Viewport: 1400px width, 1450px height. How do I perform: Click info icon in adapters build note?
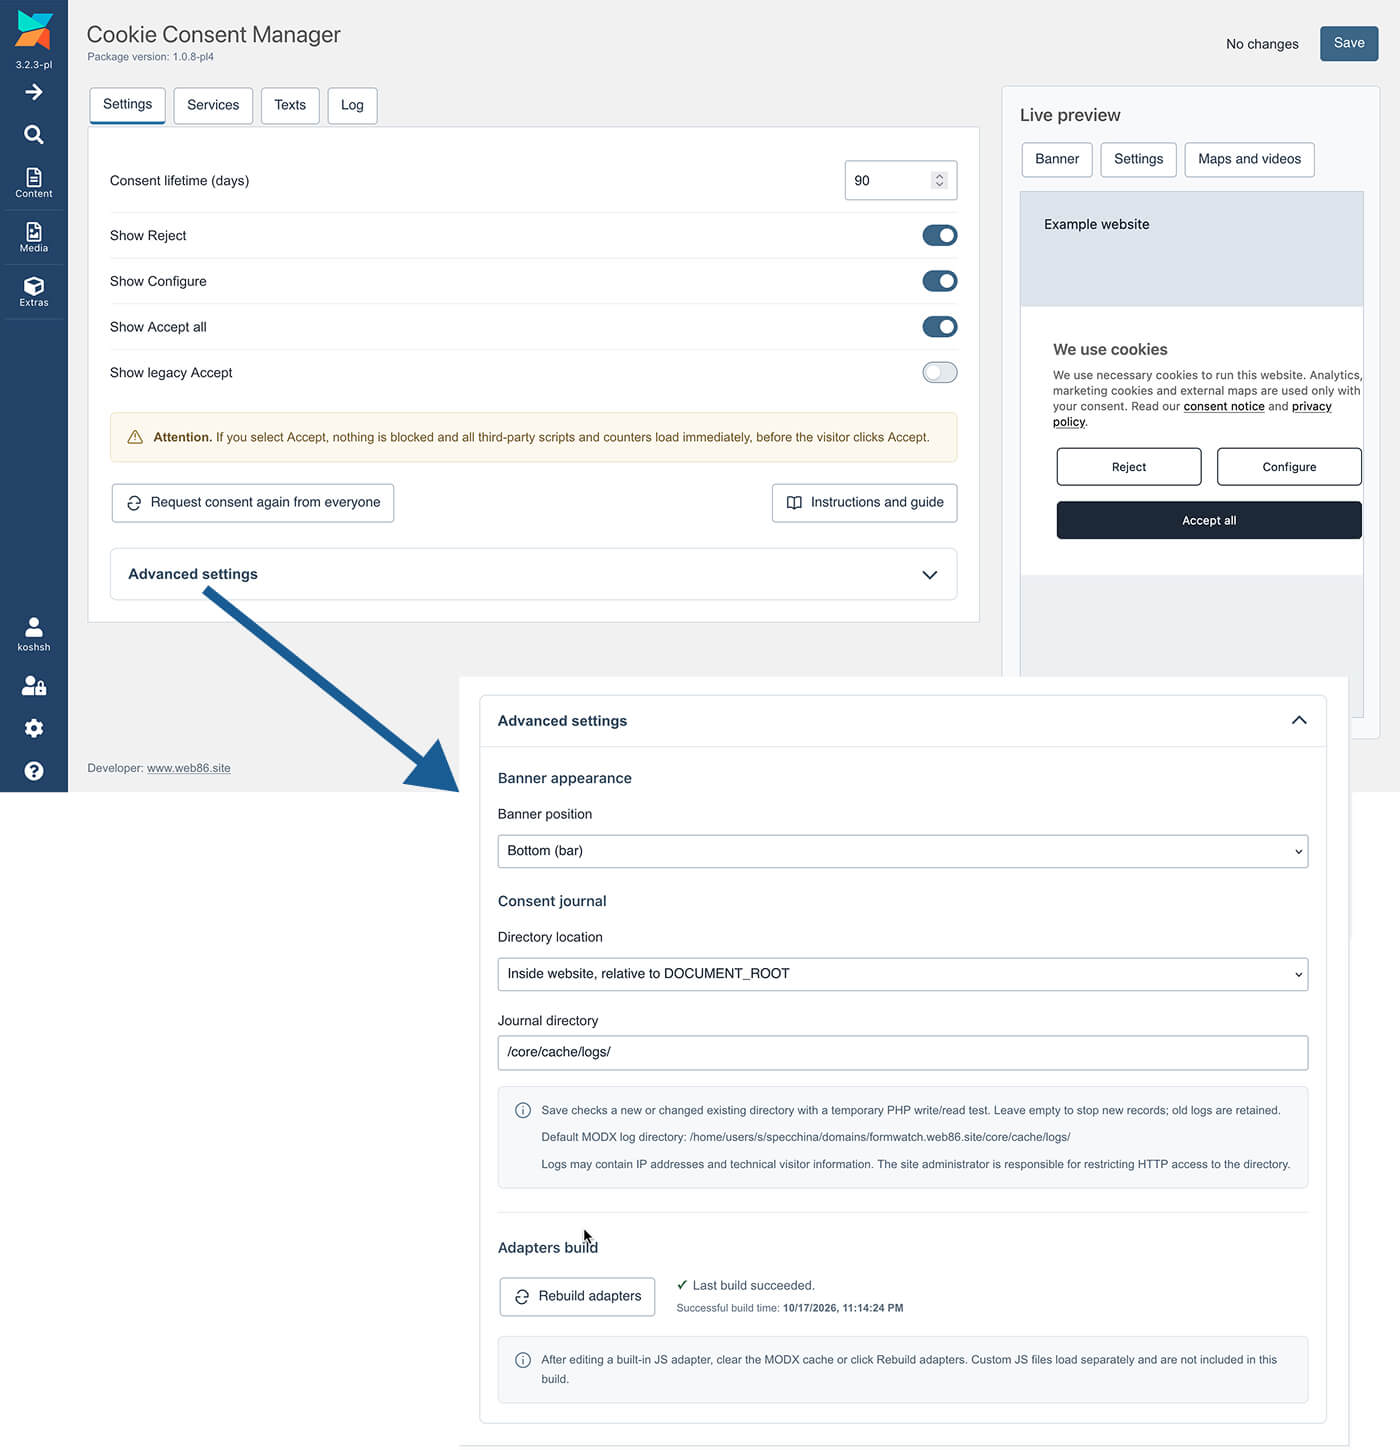(x=522, y=1360)
